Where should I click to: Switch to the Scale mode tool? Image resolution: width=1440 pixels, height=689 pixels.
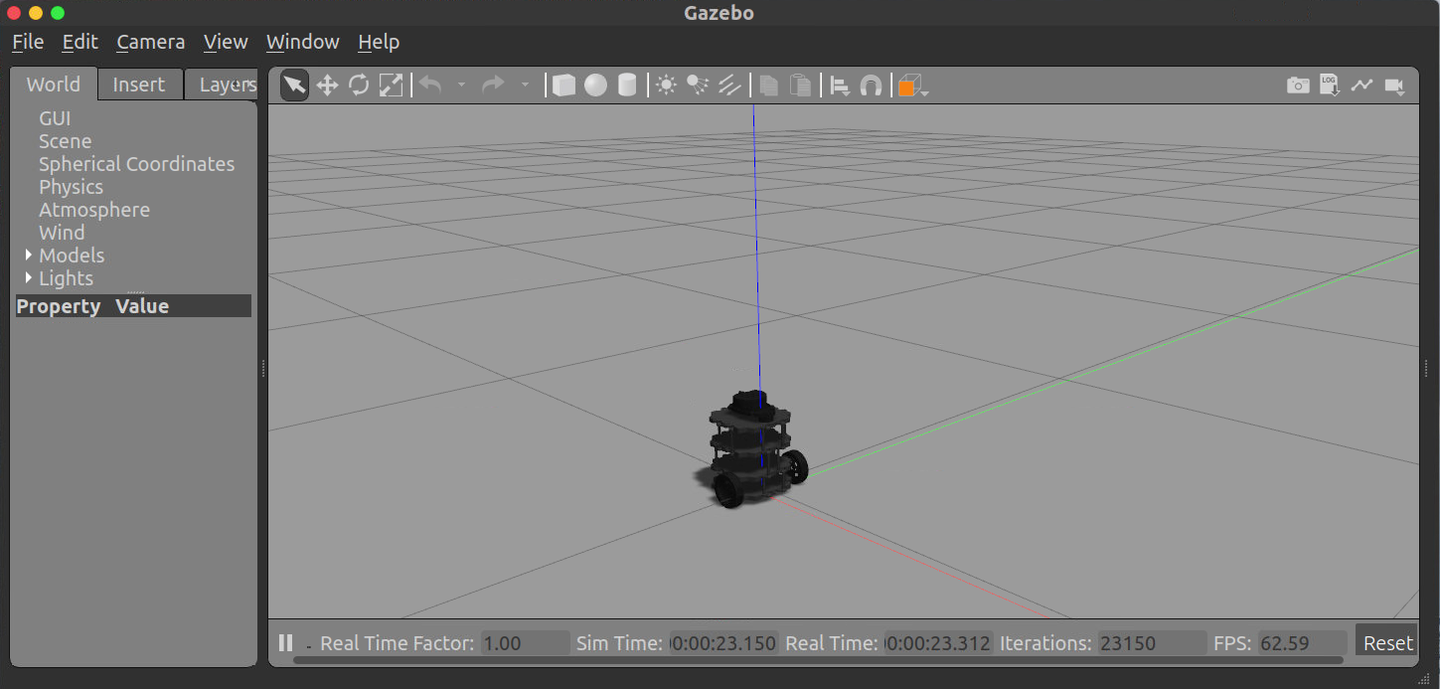pyautogui.click(x=391, y=85)
